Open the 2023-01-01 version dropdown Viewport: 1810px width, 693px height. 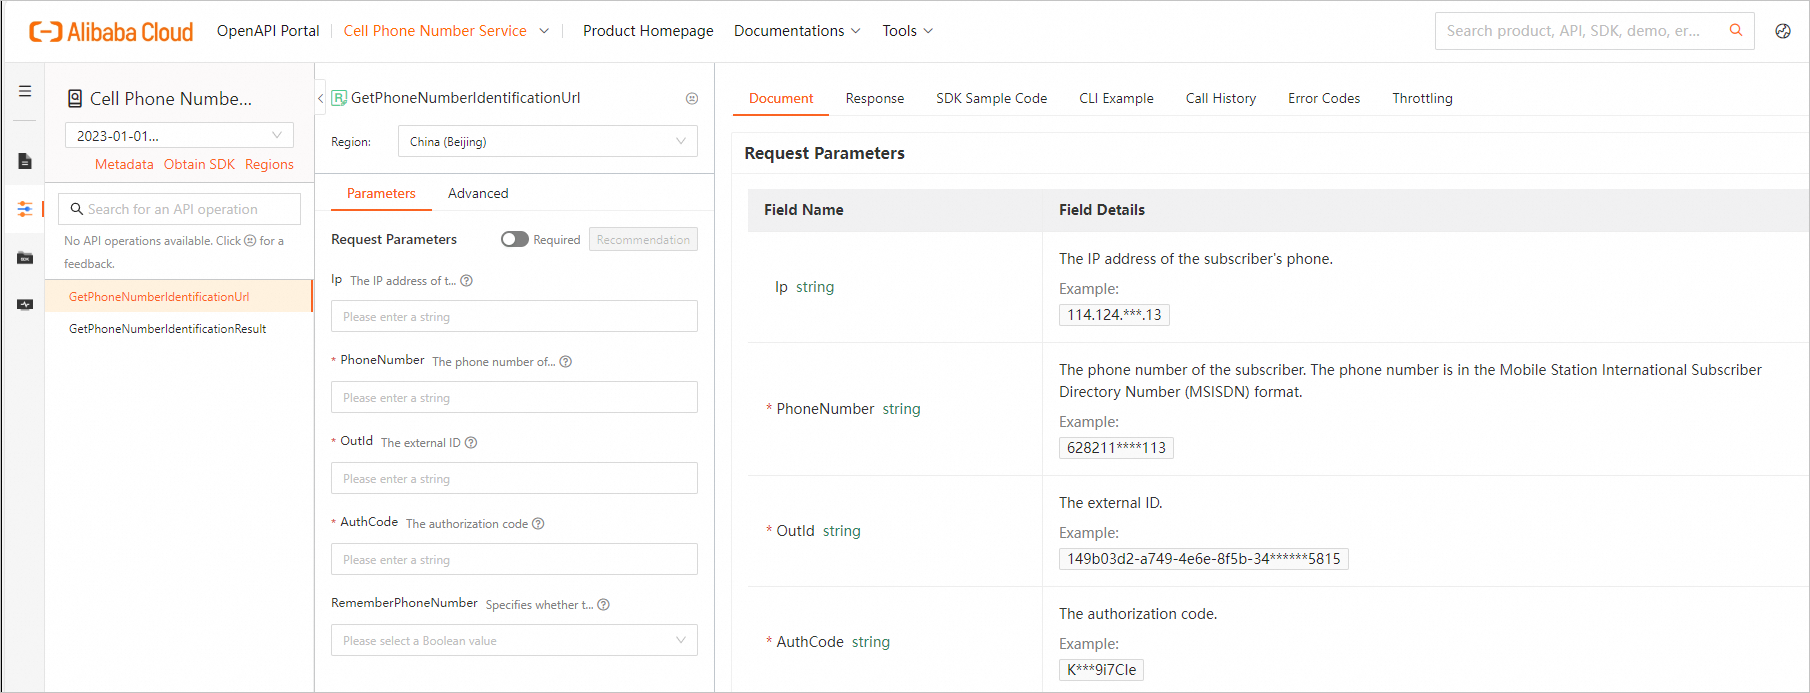point(179,136)
